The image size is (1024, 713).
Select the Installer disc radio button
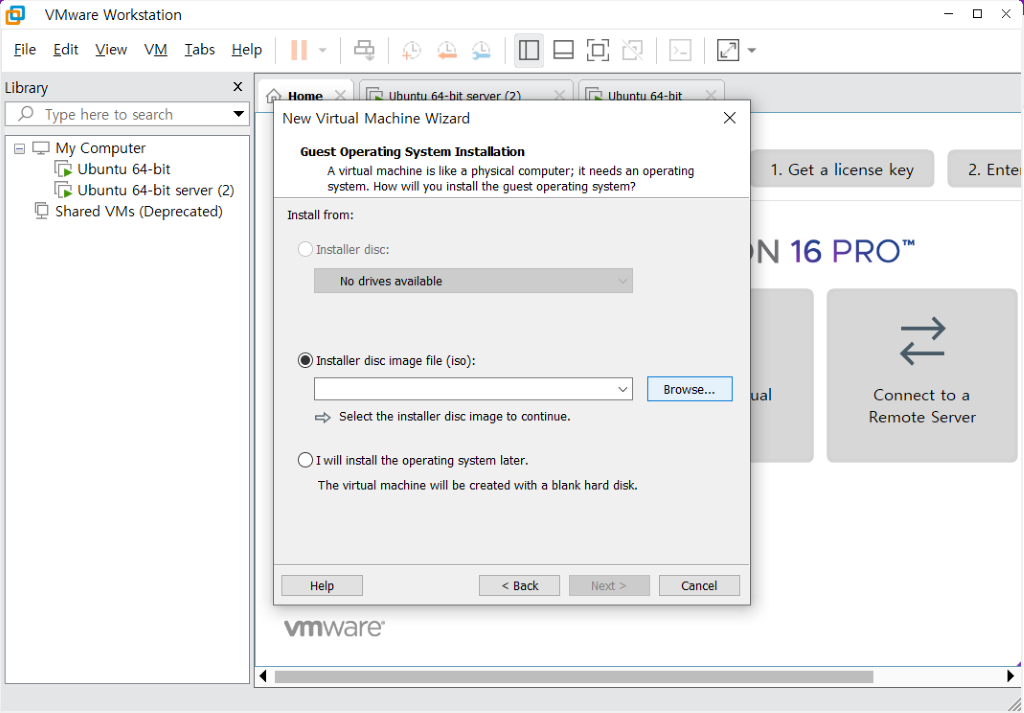tap(305, 249)
